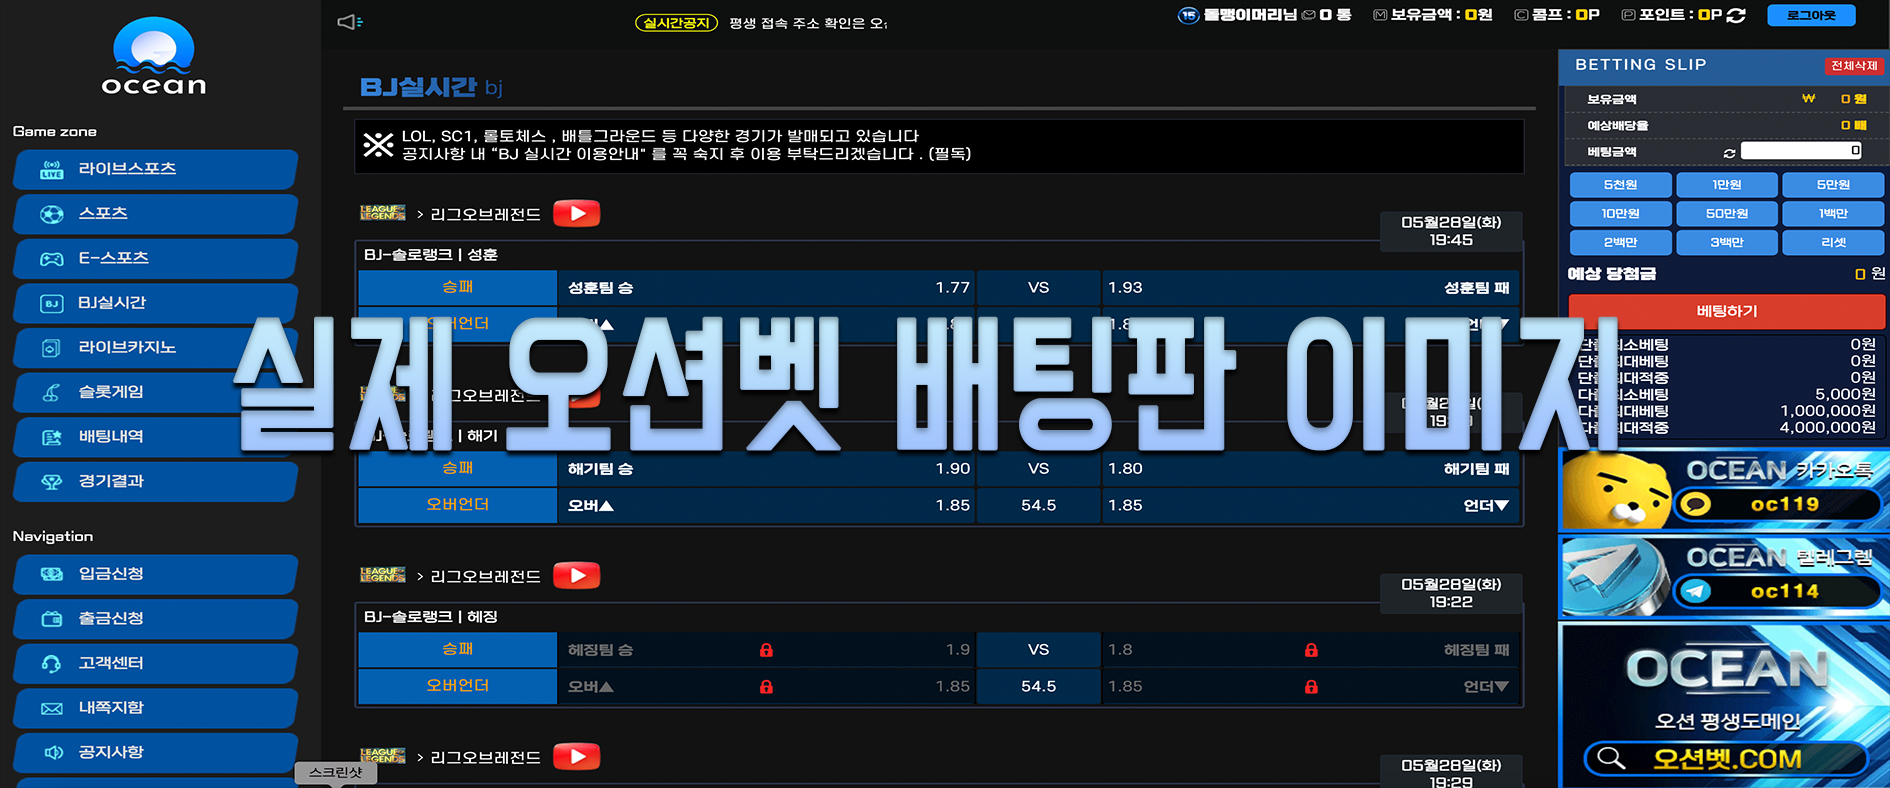Click the gamepad icon beside E-스포츠

pos(52,259)
